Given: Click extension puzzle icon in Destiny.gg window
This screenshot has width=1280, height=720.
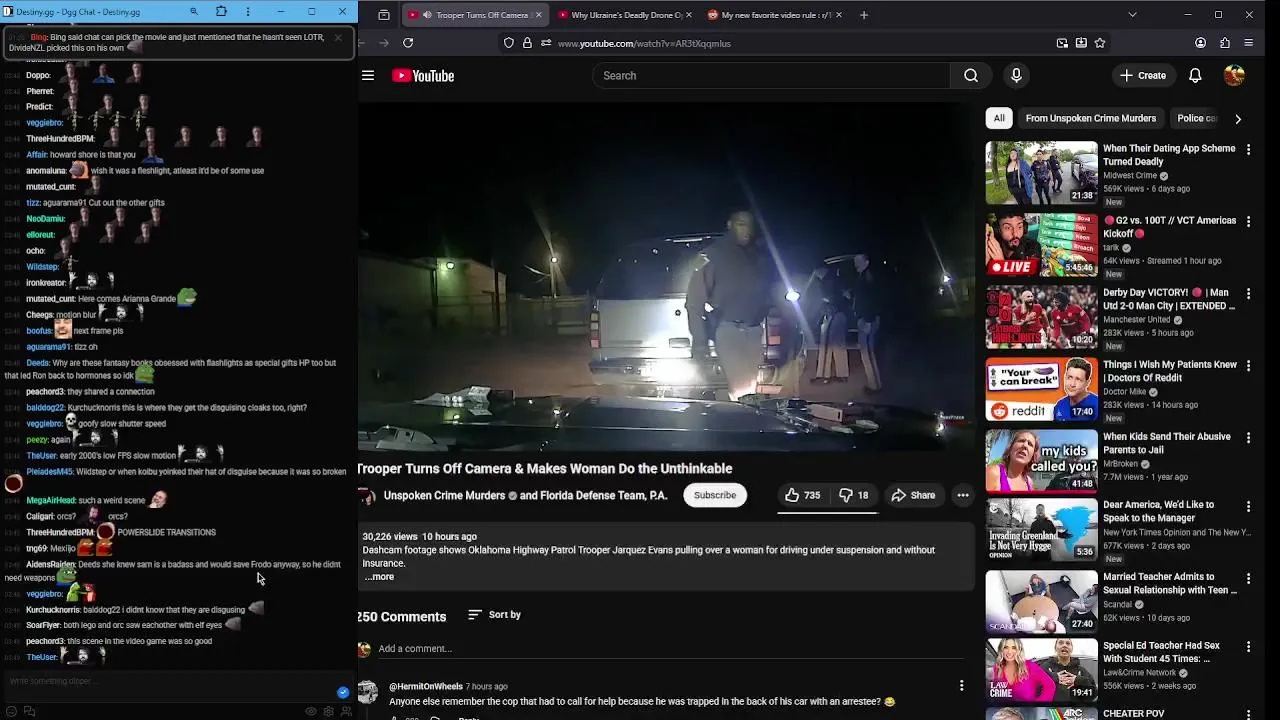Looking at the screenshot, I should pyautogui.click(x=221, y=12).
